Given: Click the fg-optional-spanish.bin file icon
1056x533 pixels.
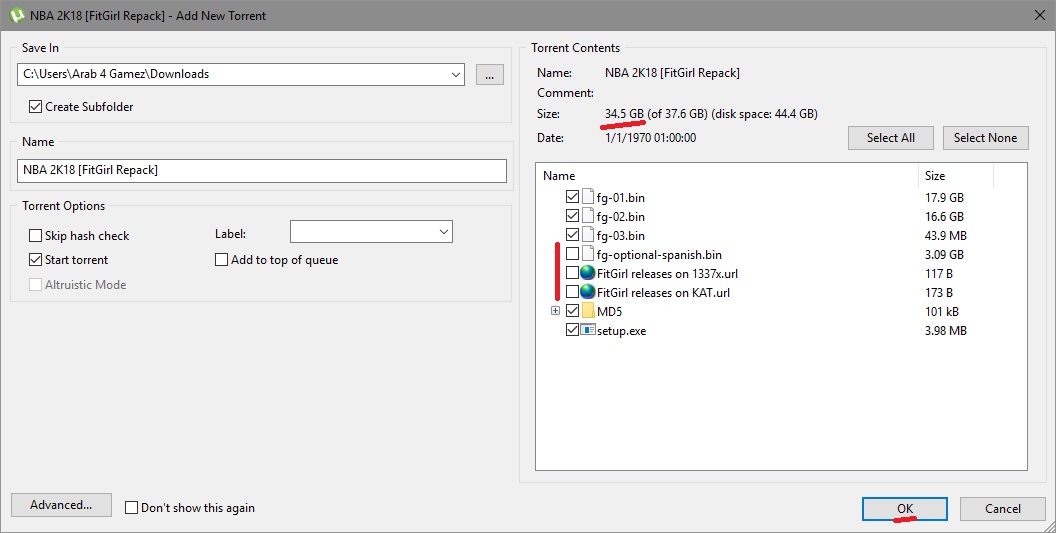Looking at the screenshot, I should (588, 255).
